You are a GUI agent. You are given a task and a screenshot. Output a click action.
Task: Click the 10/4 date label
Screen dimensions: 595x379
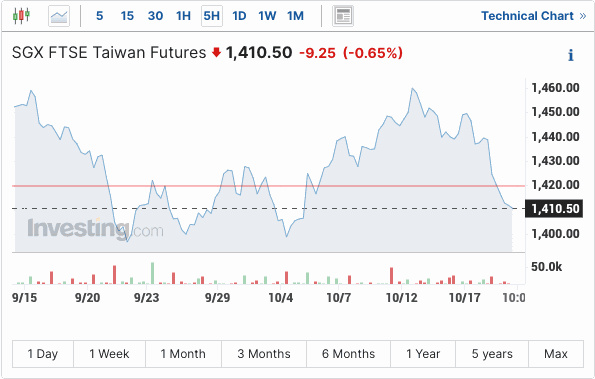tap(280, 297)
